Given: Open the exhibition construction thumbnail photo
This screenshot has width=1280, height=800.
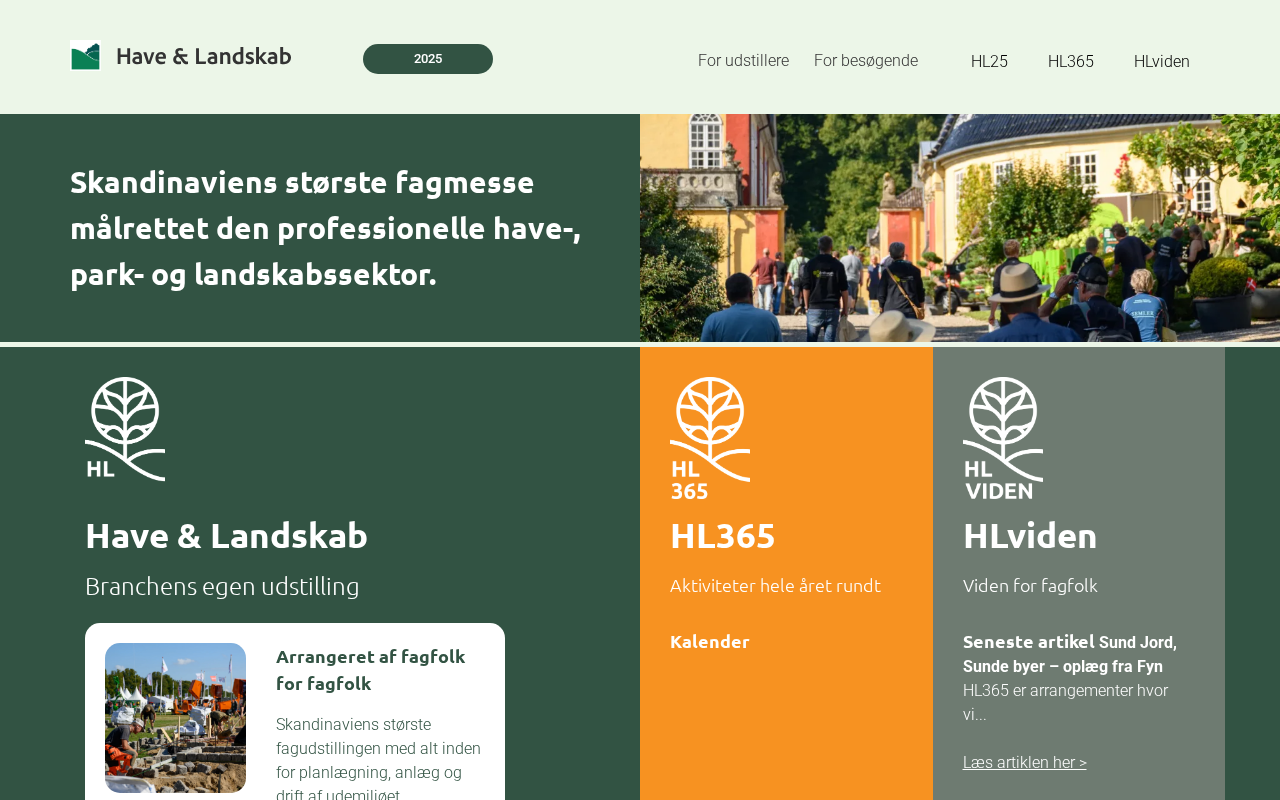Looking at the screenshot, I should point(175,718).
